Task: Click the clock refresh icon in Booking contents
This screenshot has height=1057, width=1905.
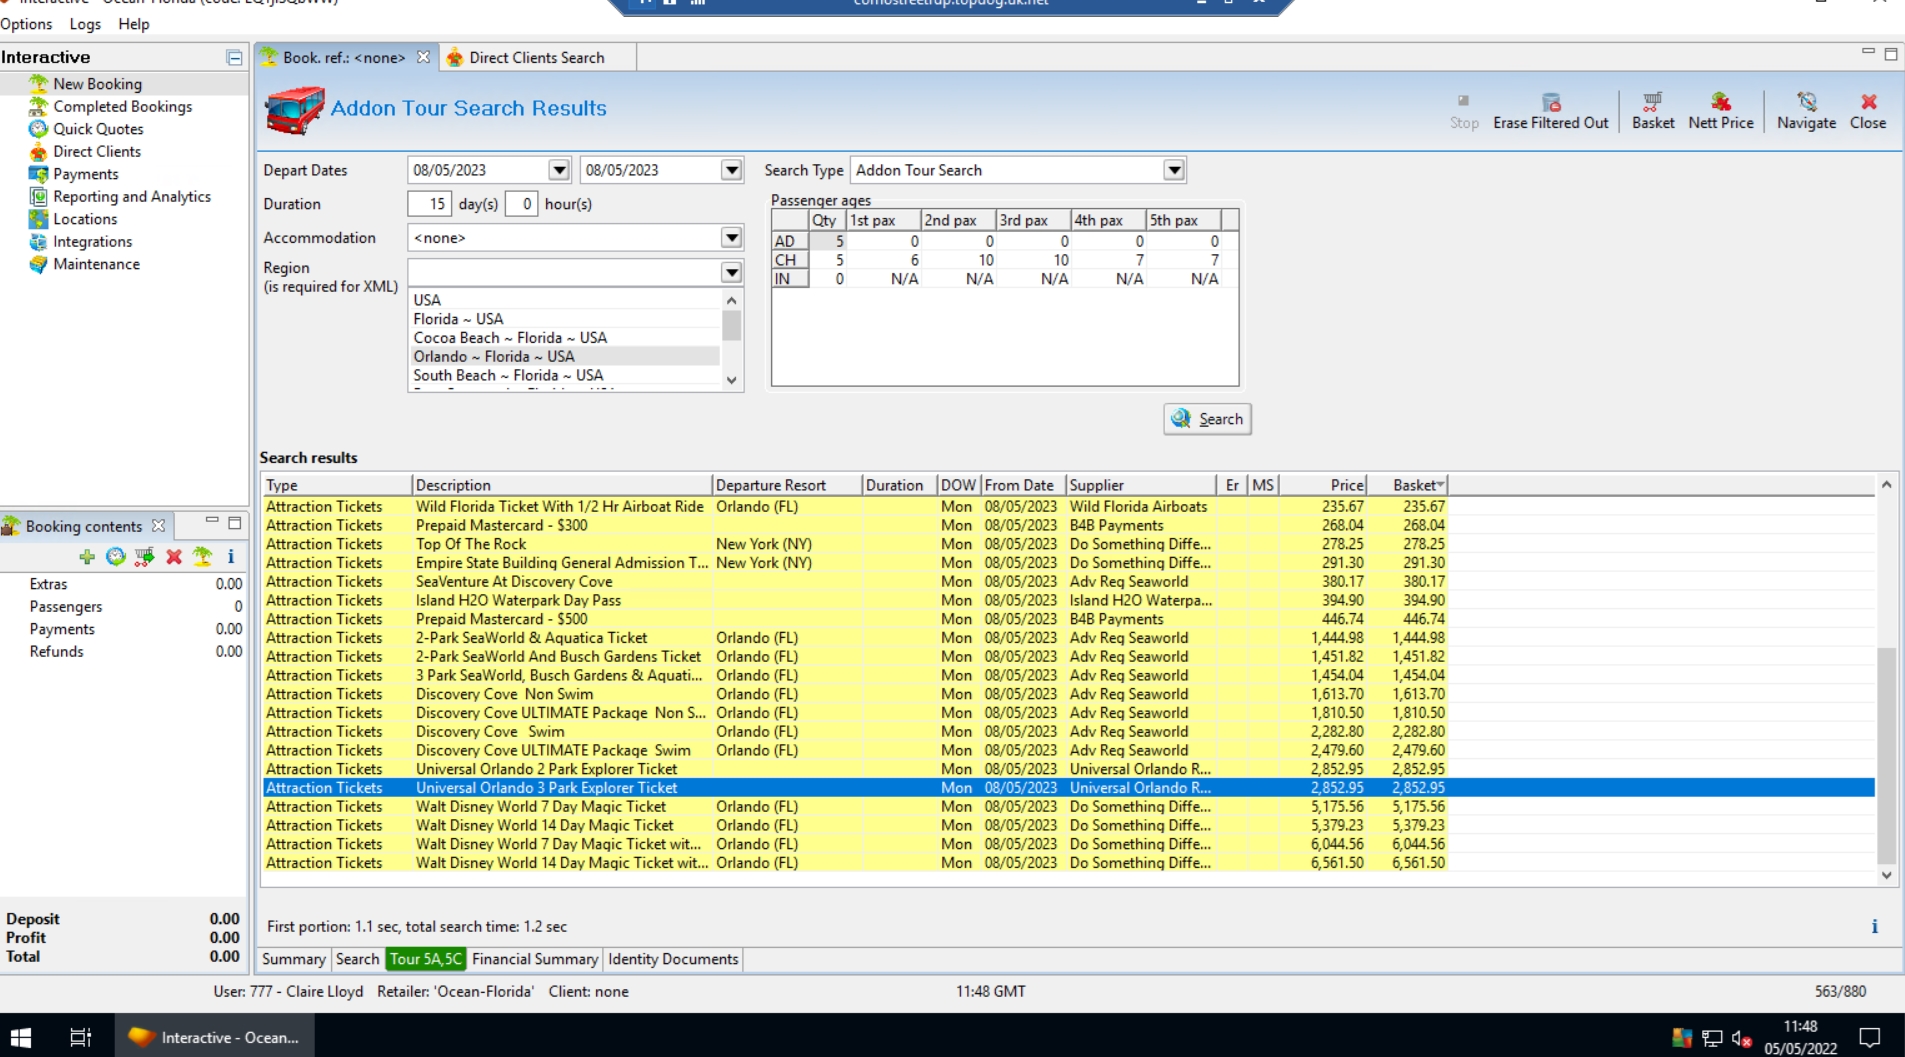Action: point(116,557)
